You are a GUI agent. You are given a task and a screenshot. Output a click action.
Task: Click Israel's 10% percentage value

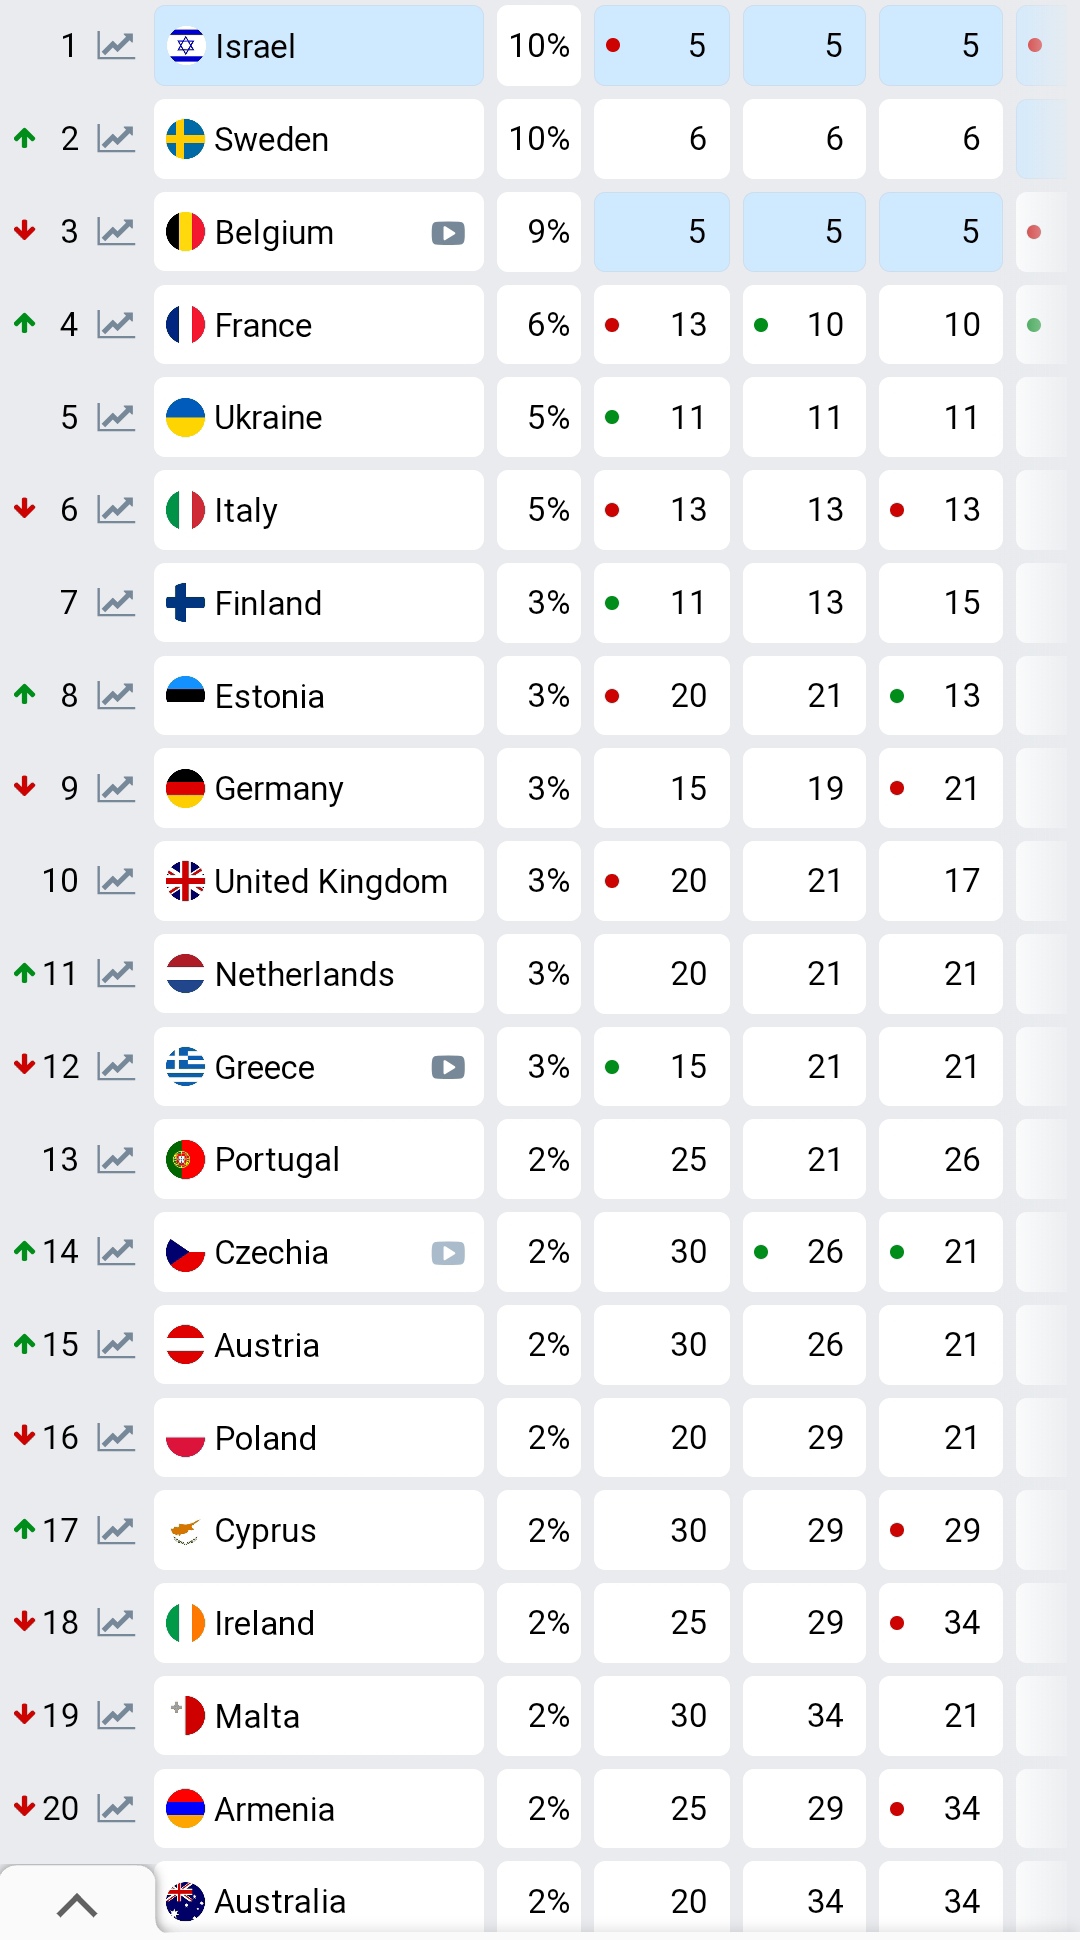coord(538,46)
